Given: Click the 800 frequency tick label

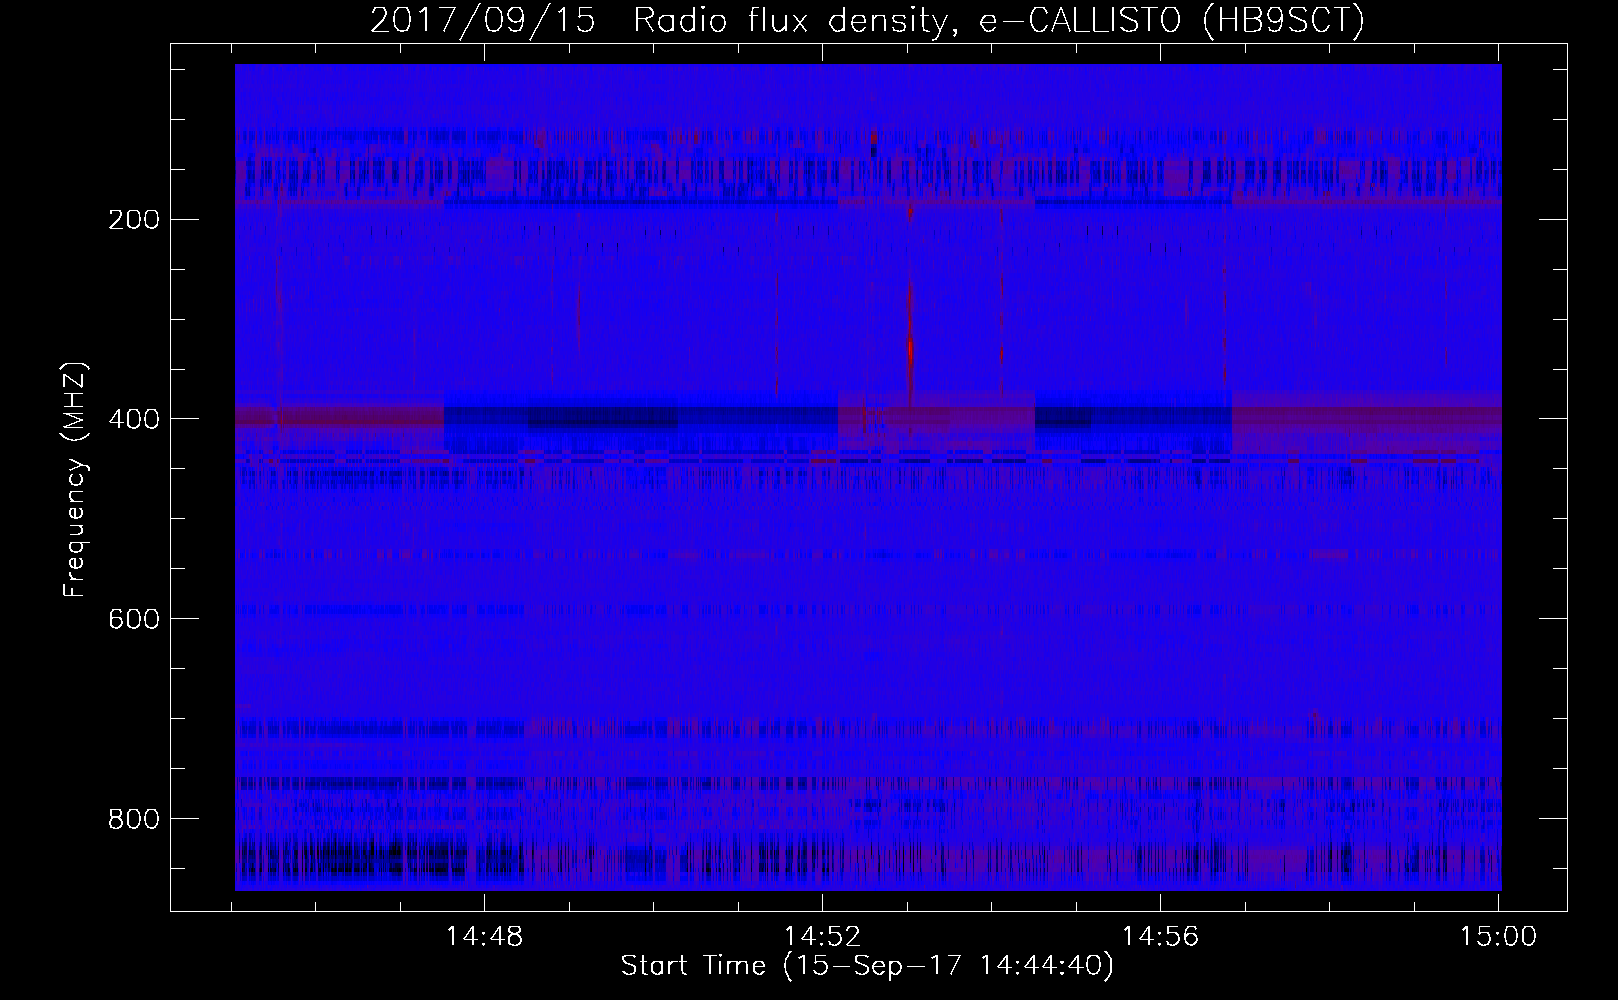Looking at the screenshot, I should (133, 819).
